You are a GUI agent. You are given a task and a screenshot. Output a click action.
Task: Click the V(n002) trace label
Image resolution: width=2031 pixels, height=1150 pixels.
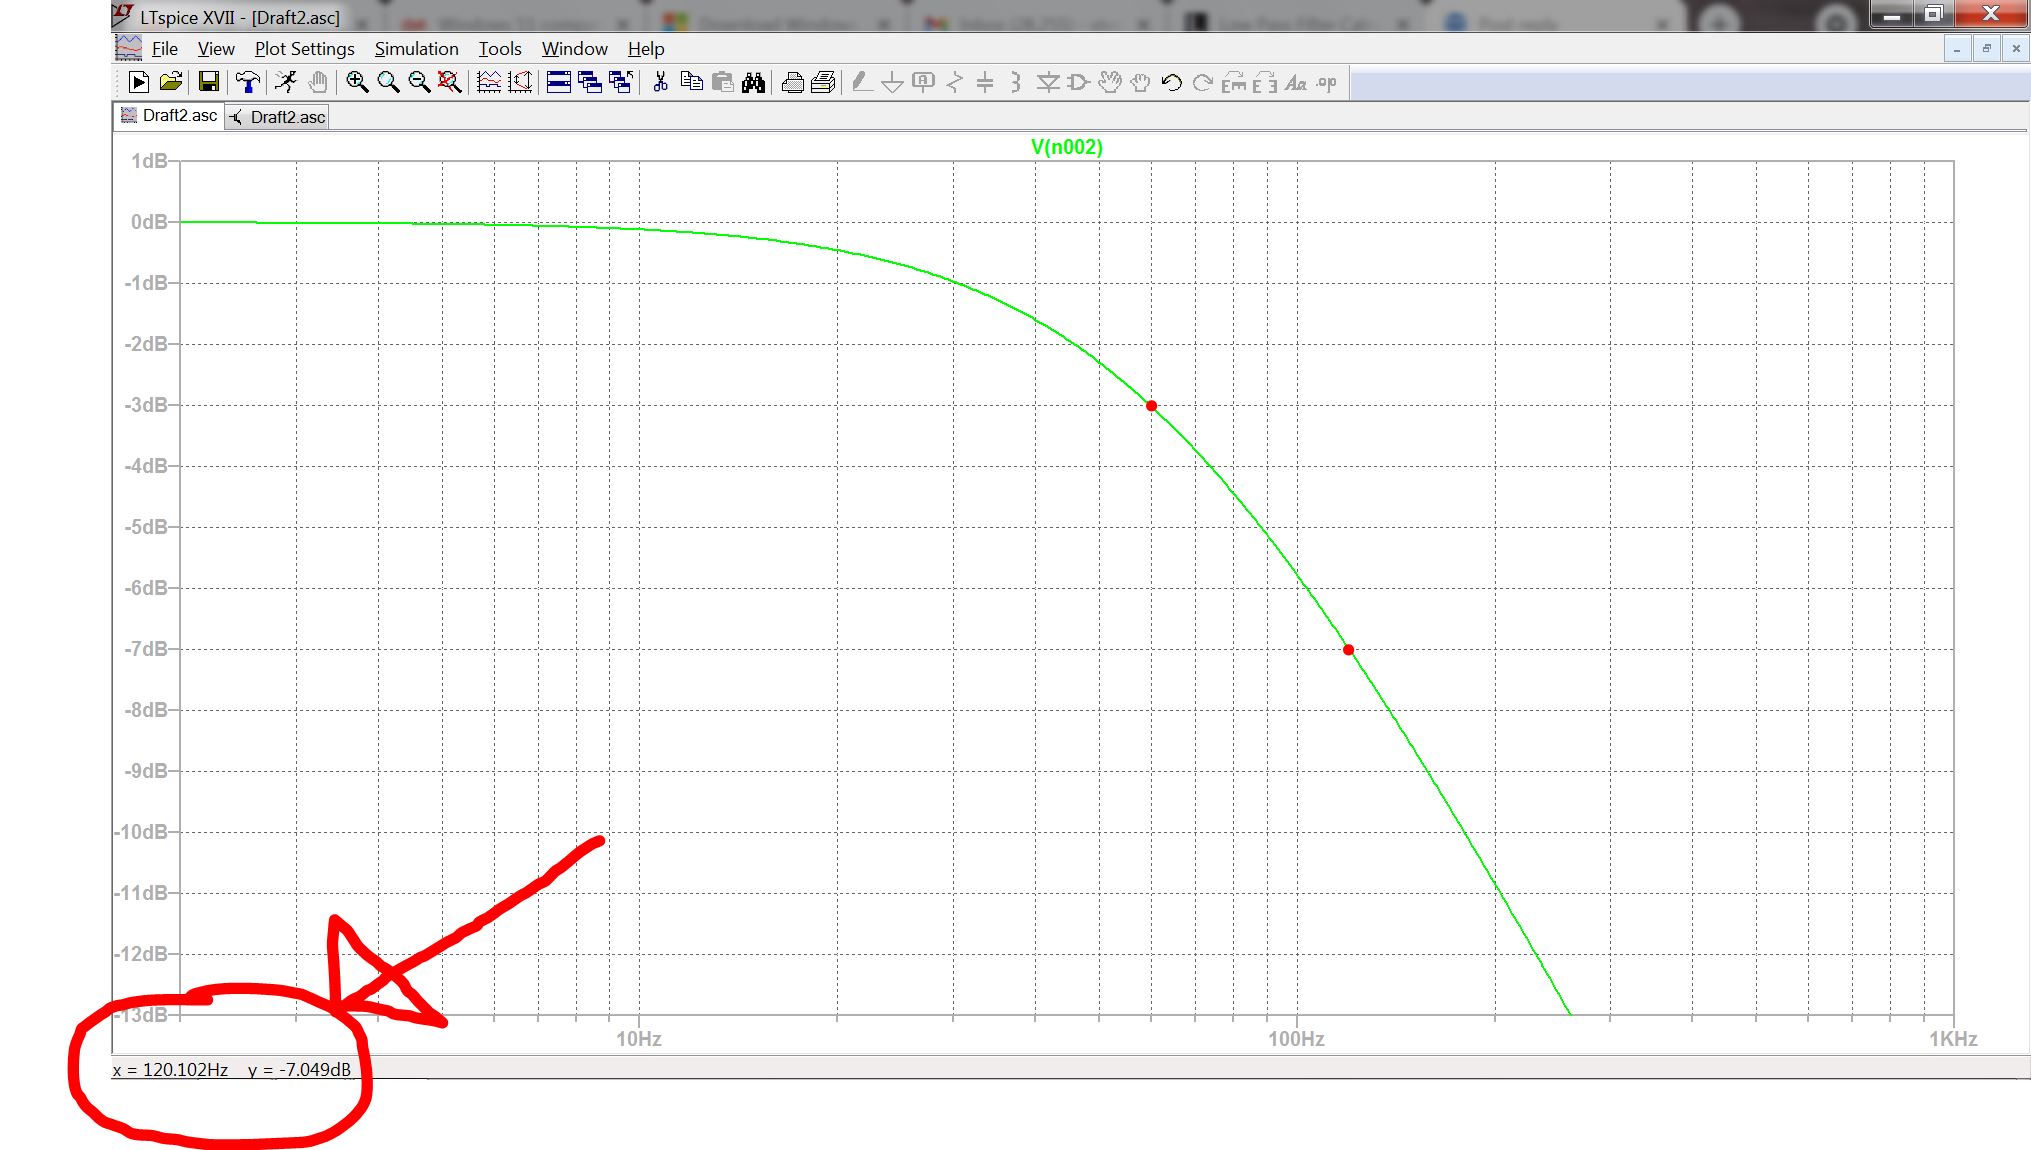point(1066,147)
